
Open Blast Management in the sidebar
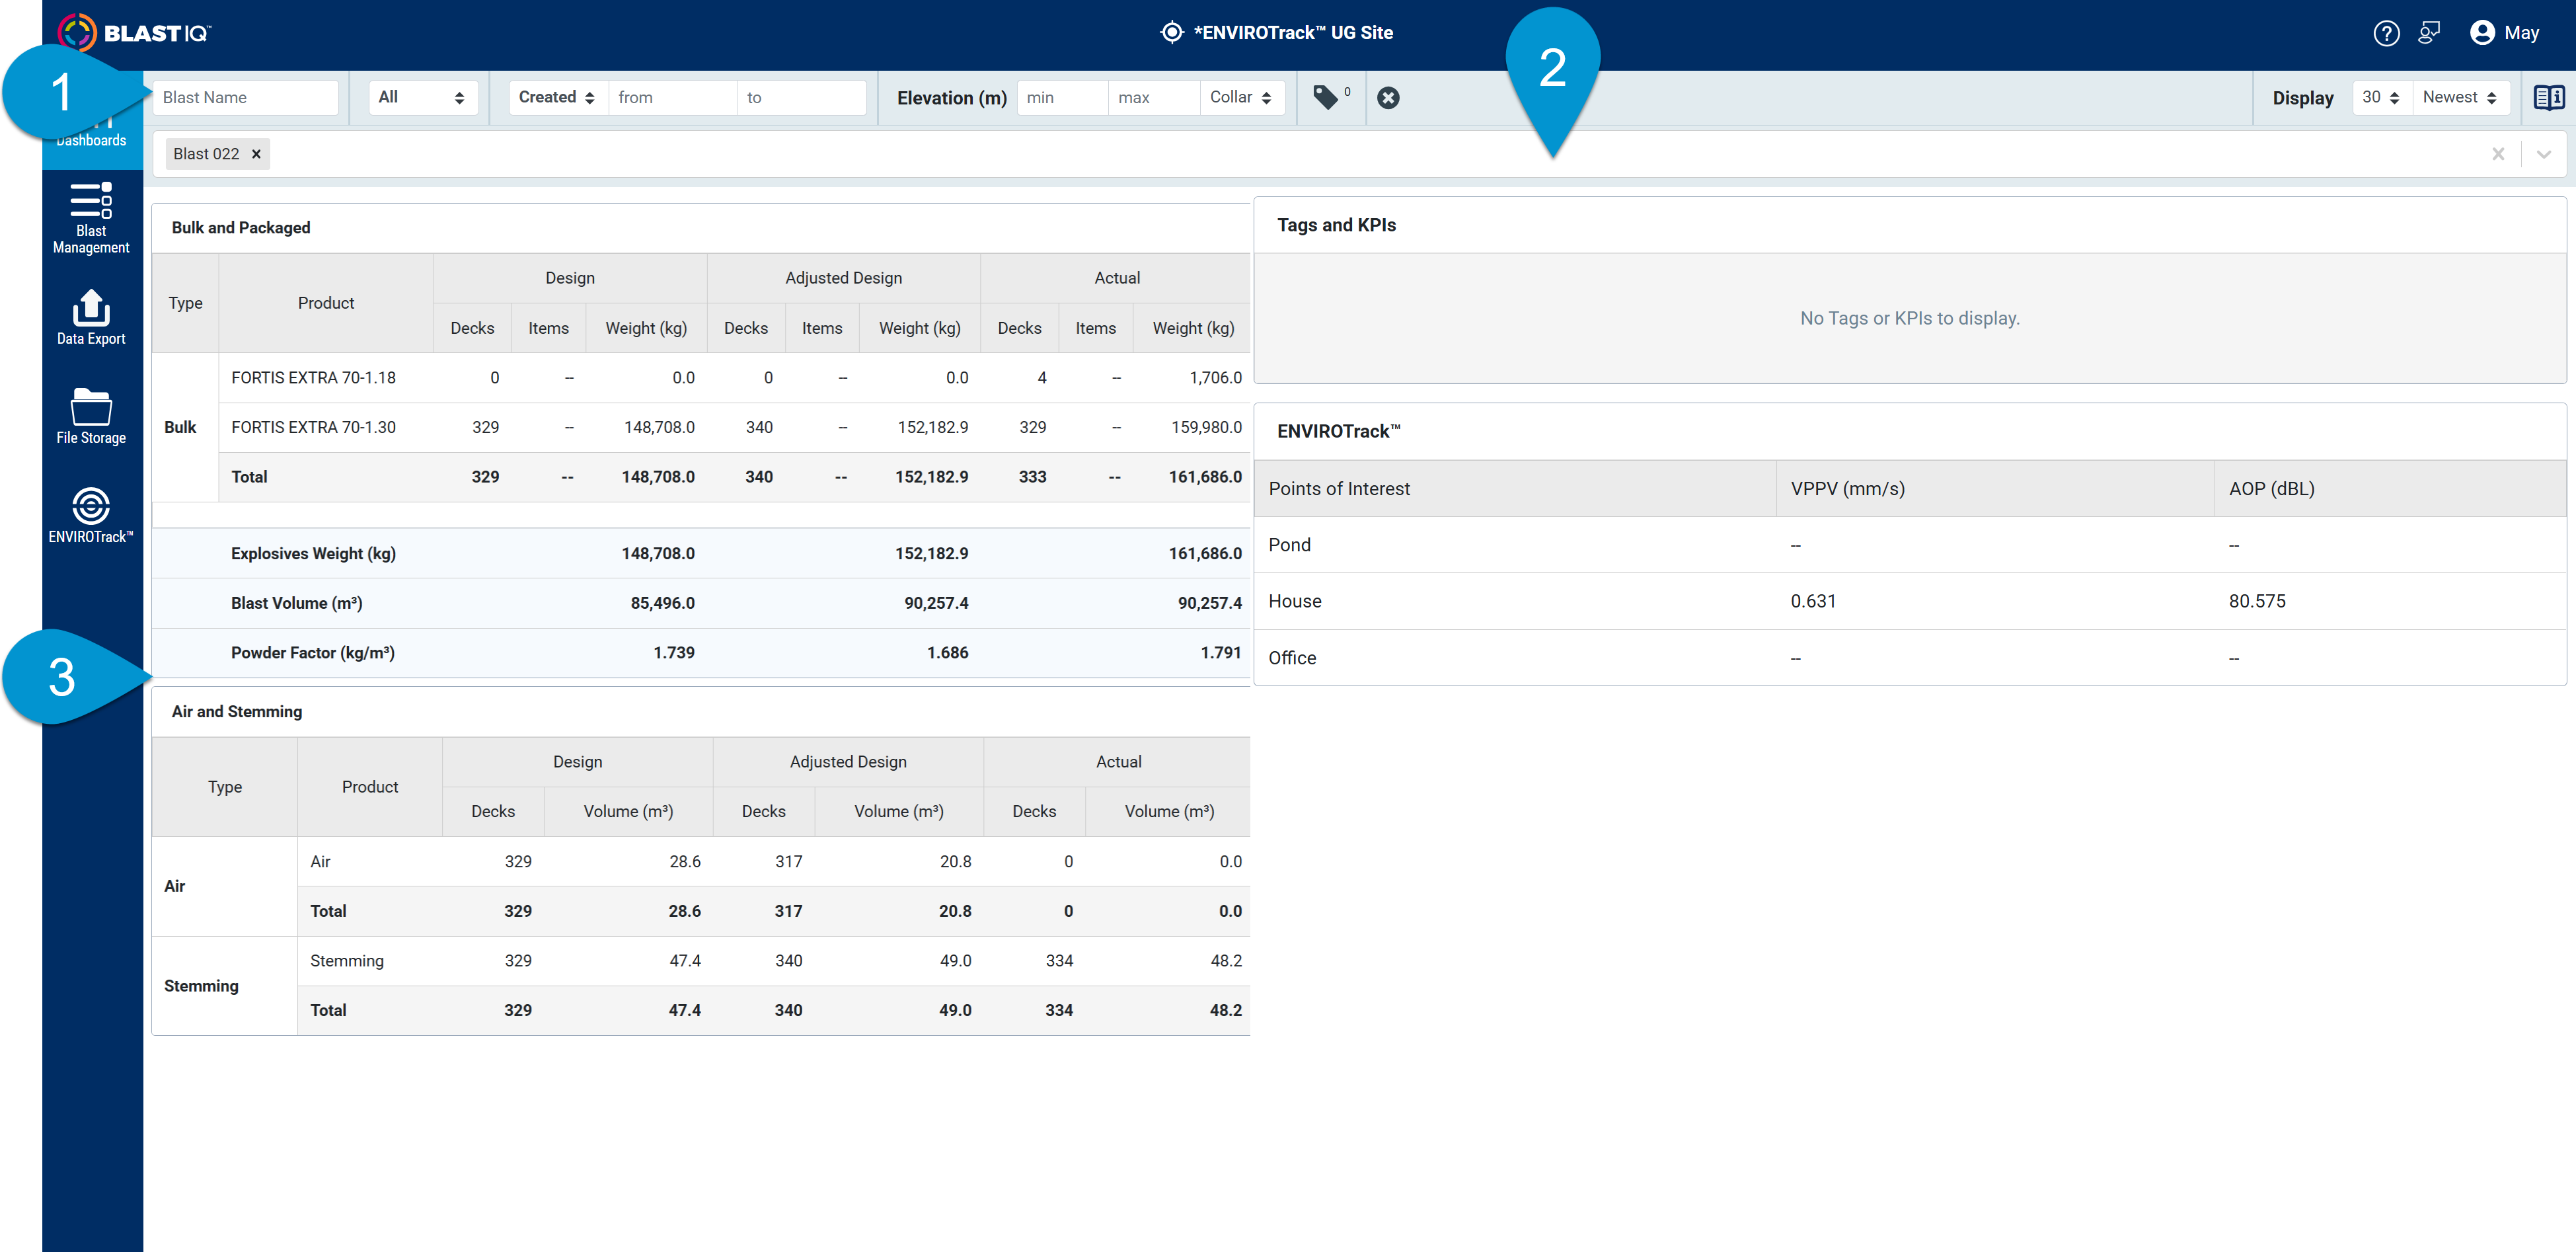pos(91,218)
